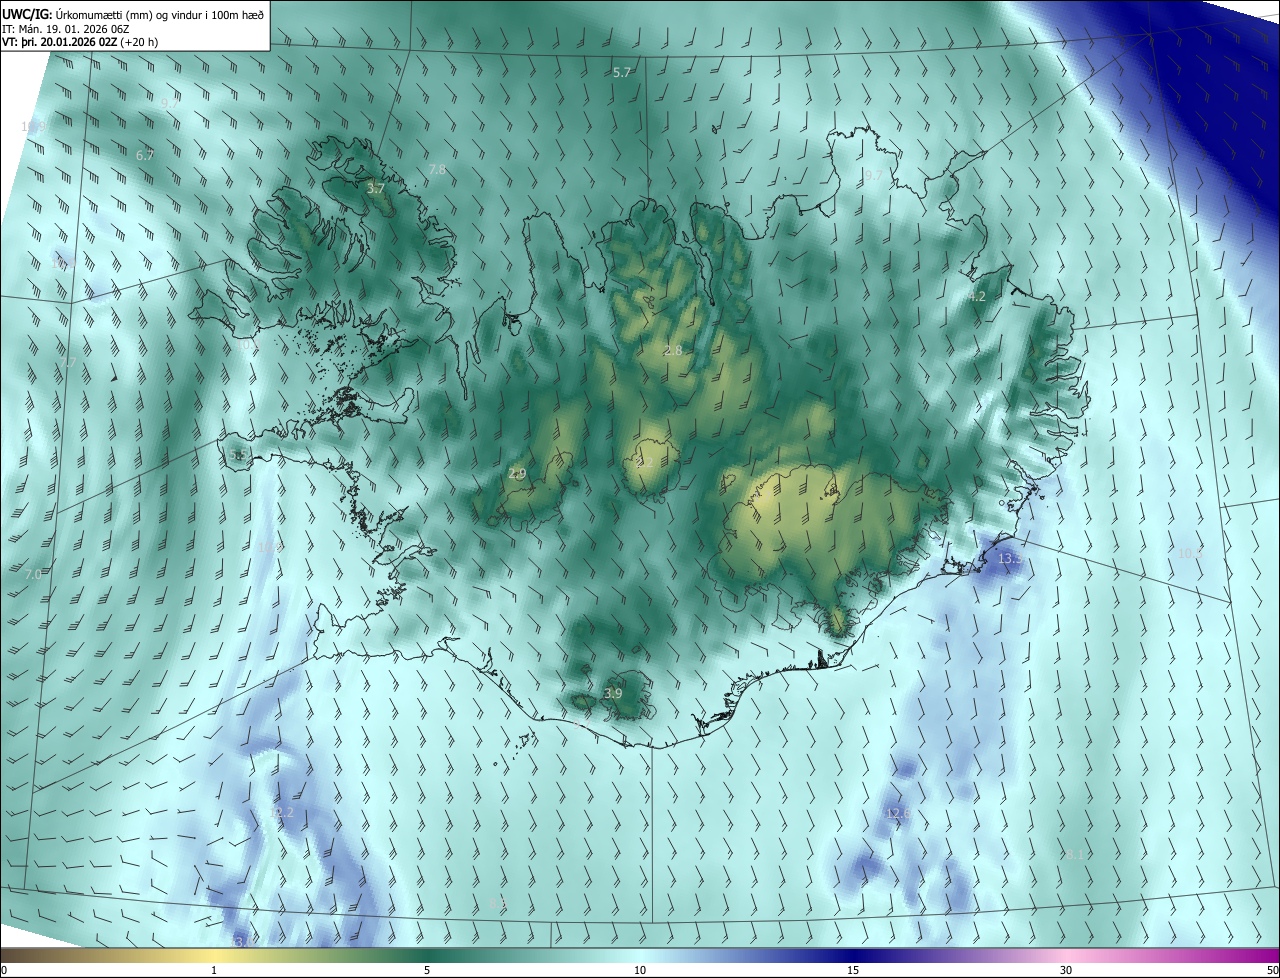
Task: Click the 0 label on the color scale
Action: click(4, 971)
